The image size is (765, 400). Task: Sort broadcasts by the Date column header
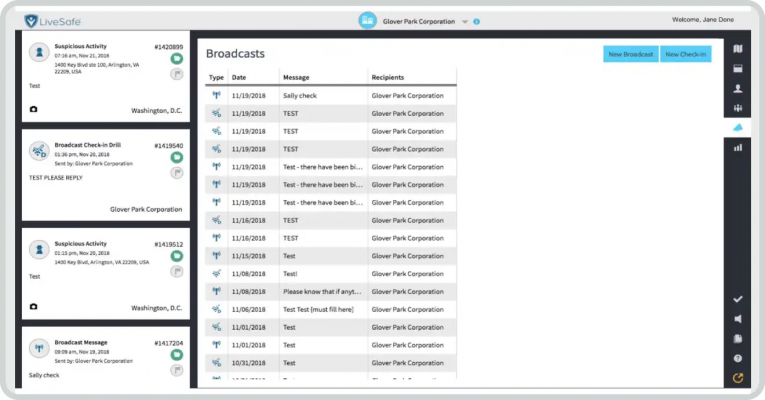[x=239, y=77]
